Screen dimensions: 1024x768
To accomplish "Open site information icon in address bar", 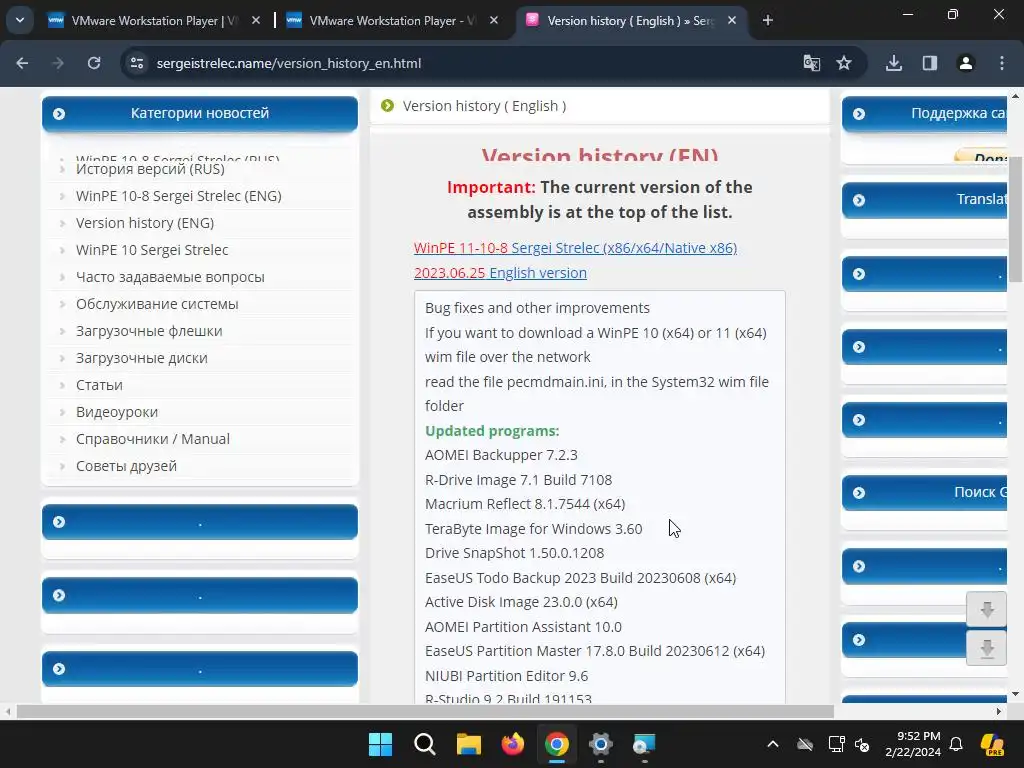I will tap(136, 63).
